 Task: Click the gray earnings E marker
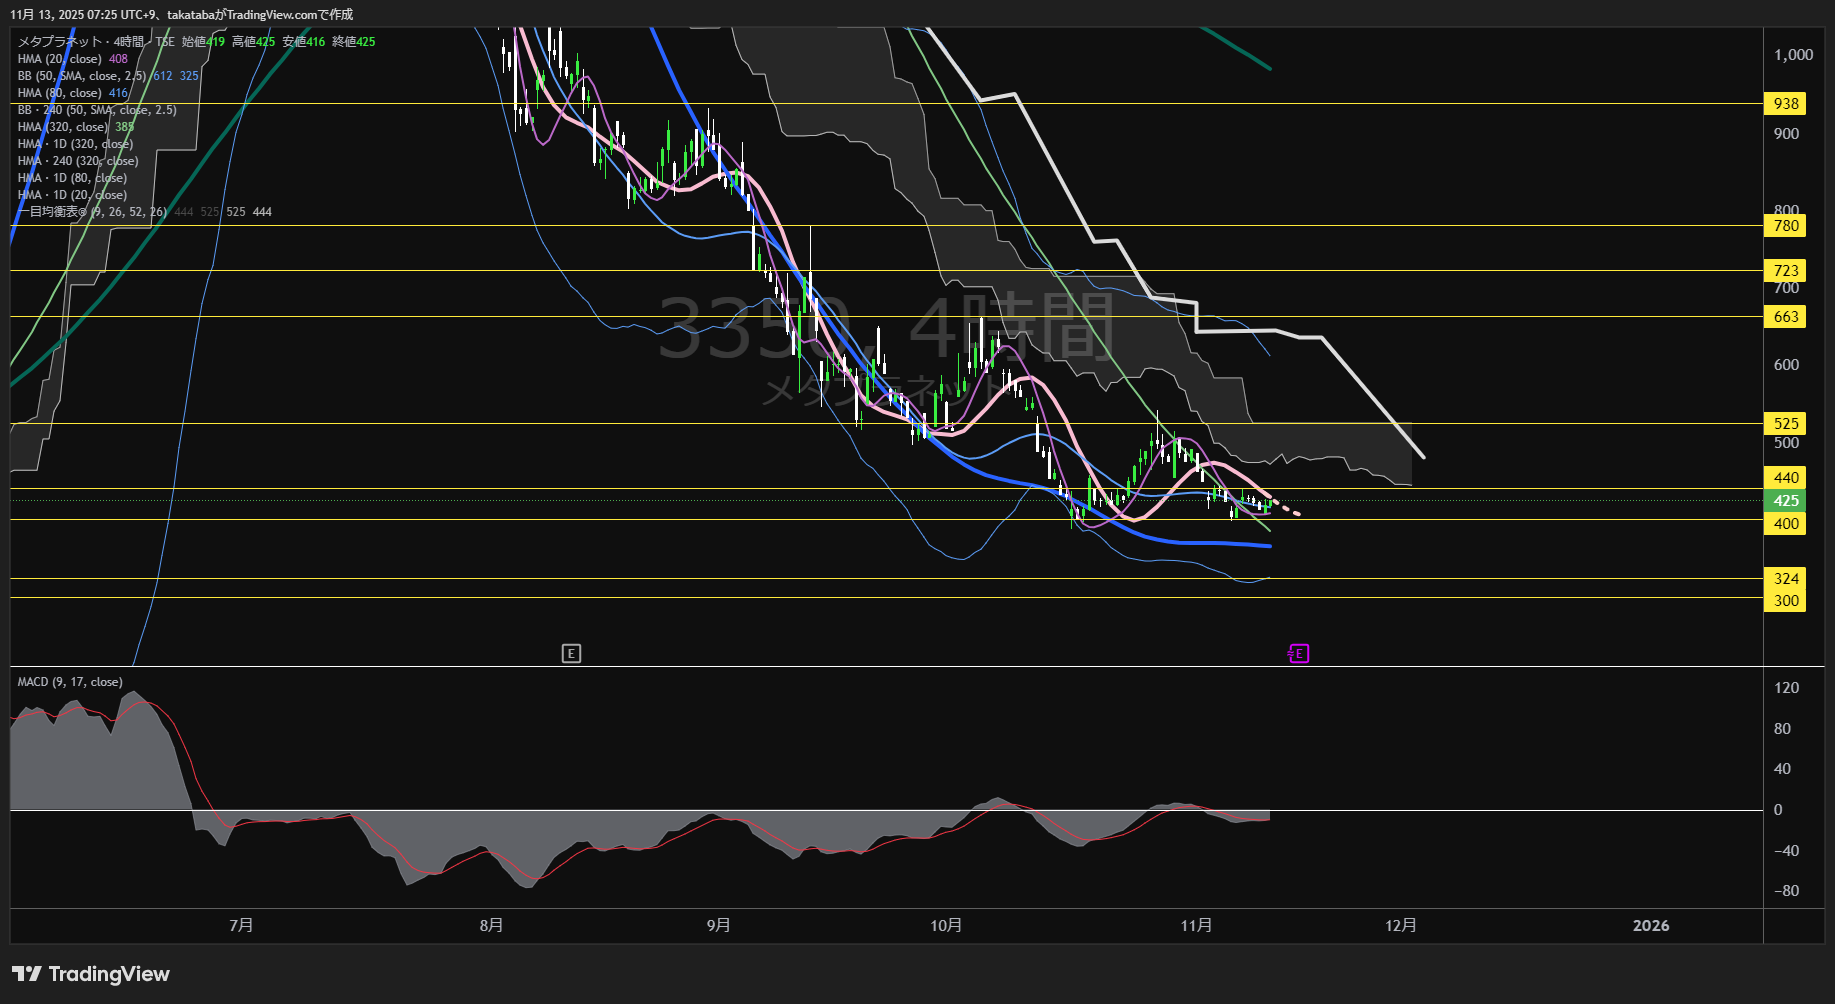point(571,654)
